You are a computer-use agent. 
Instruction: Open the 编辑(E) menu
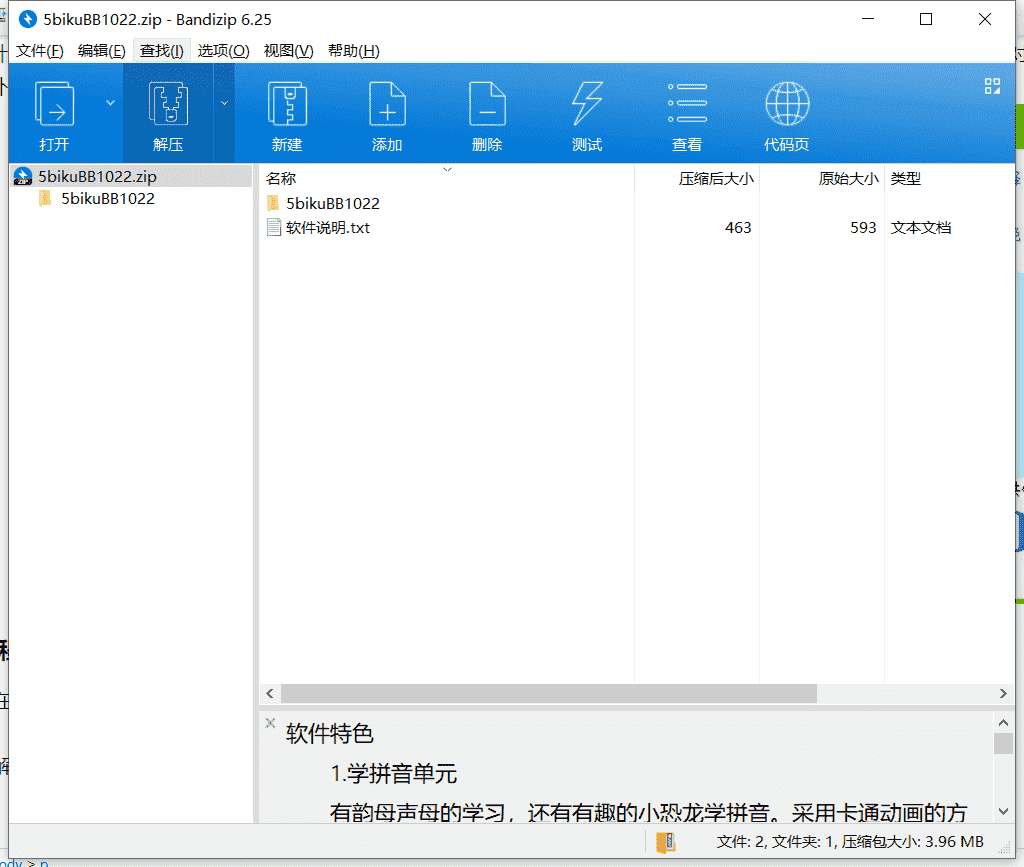[x=101, y=51]
